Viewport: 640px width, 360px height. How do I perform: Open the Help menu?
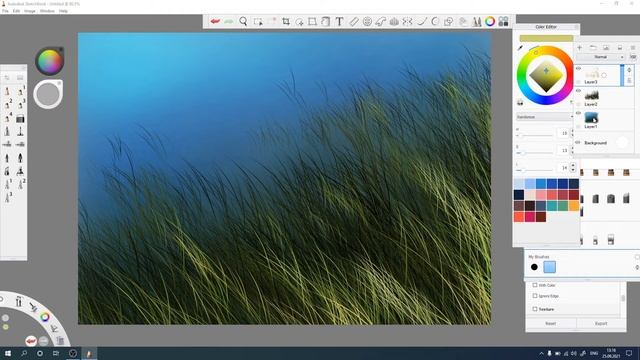point(63,11)
